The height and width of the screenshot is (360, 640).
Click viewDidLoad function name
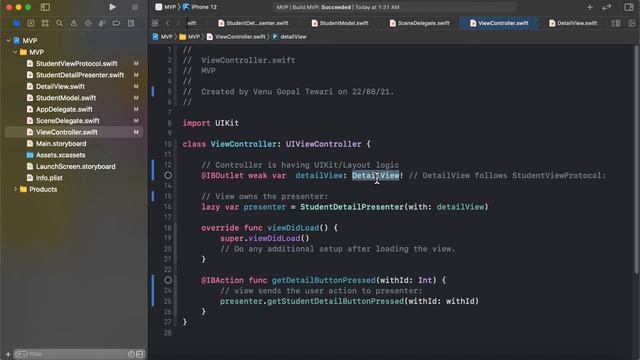[293, 228]
